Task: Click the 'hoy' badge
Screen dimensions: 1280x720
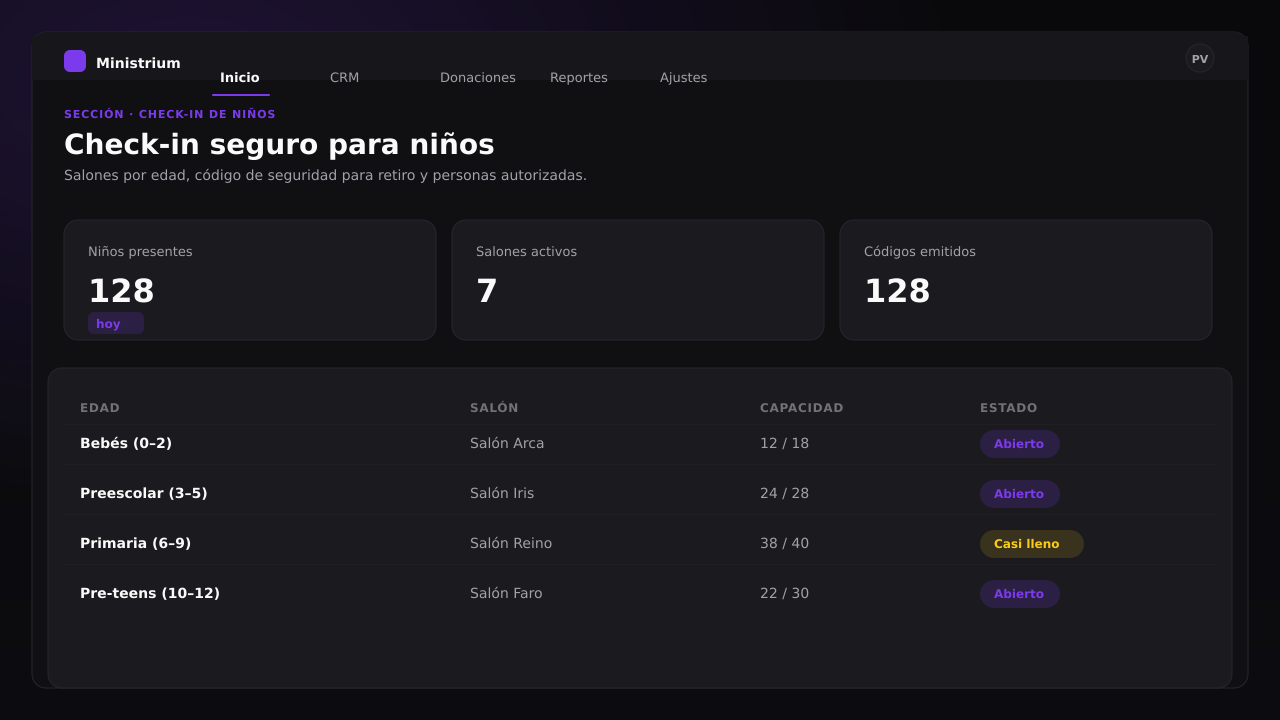Action: (x=116, y=323)
